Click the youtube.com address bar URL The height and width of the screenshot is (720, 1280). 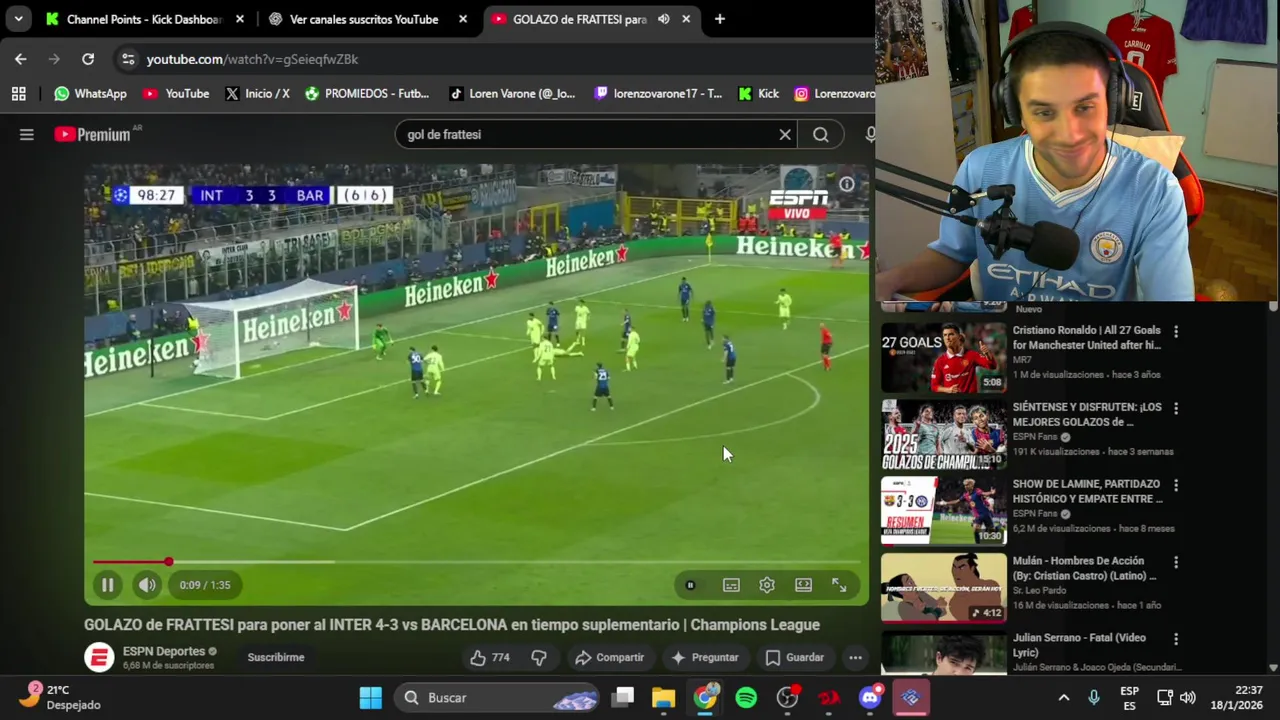[252, 59]
